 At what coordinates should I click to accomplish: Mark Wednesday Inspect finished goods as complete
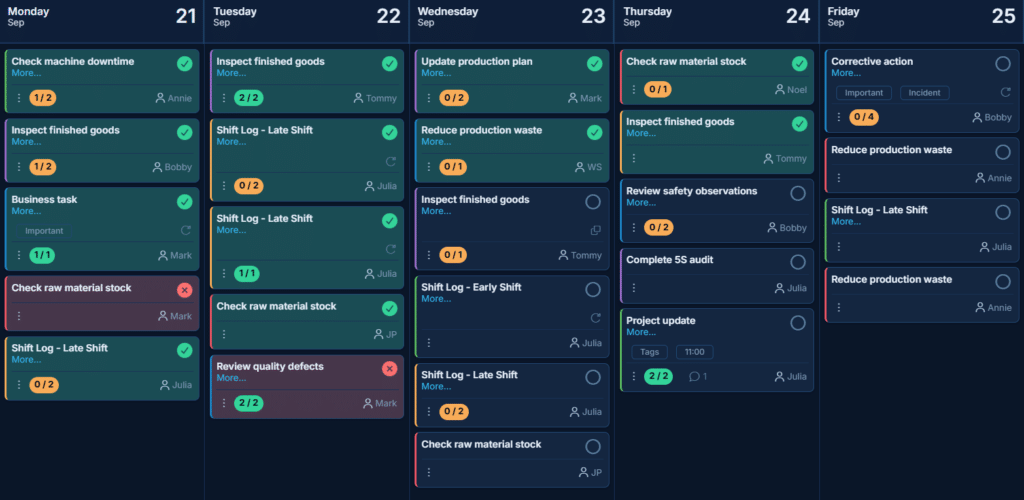coord(593,202)
